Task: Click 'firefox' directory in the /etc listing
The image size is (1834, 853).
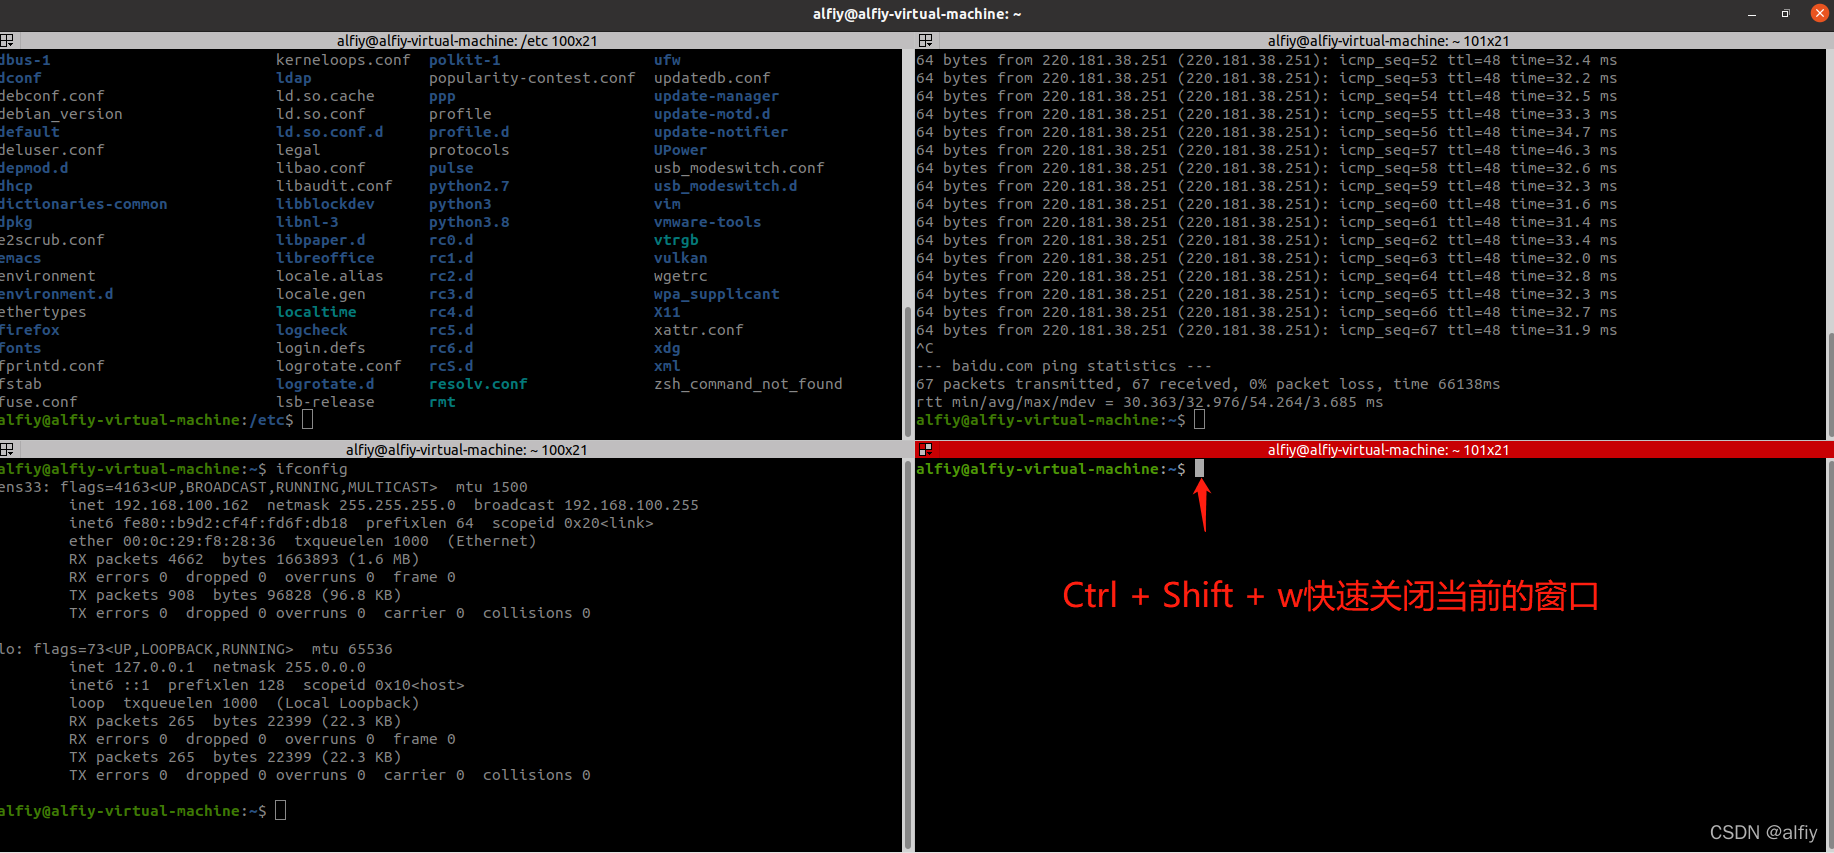Action: (30, 330)
